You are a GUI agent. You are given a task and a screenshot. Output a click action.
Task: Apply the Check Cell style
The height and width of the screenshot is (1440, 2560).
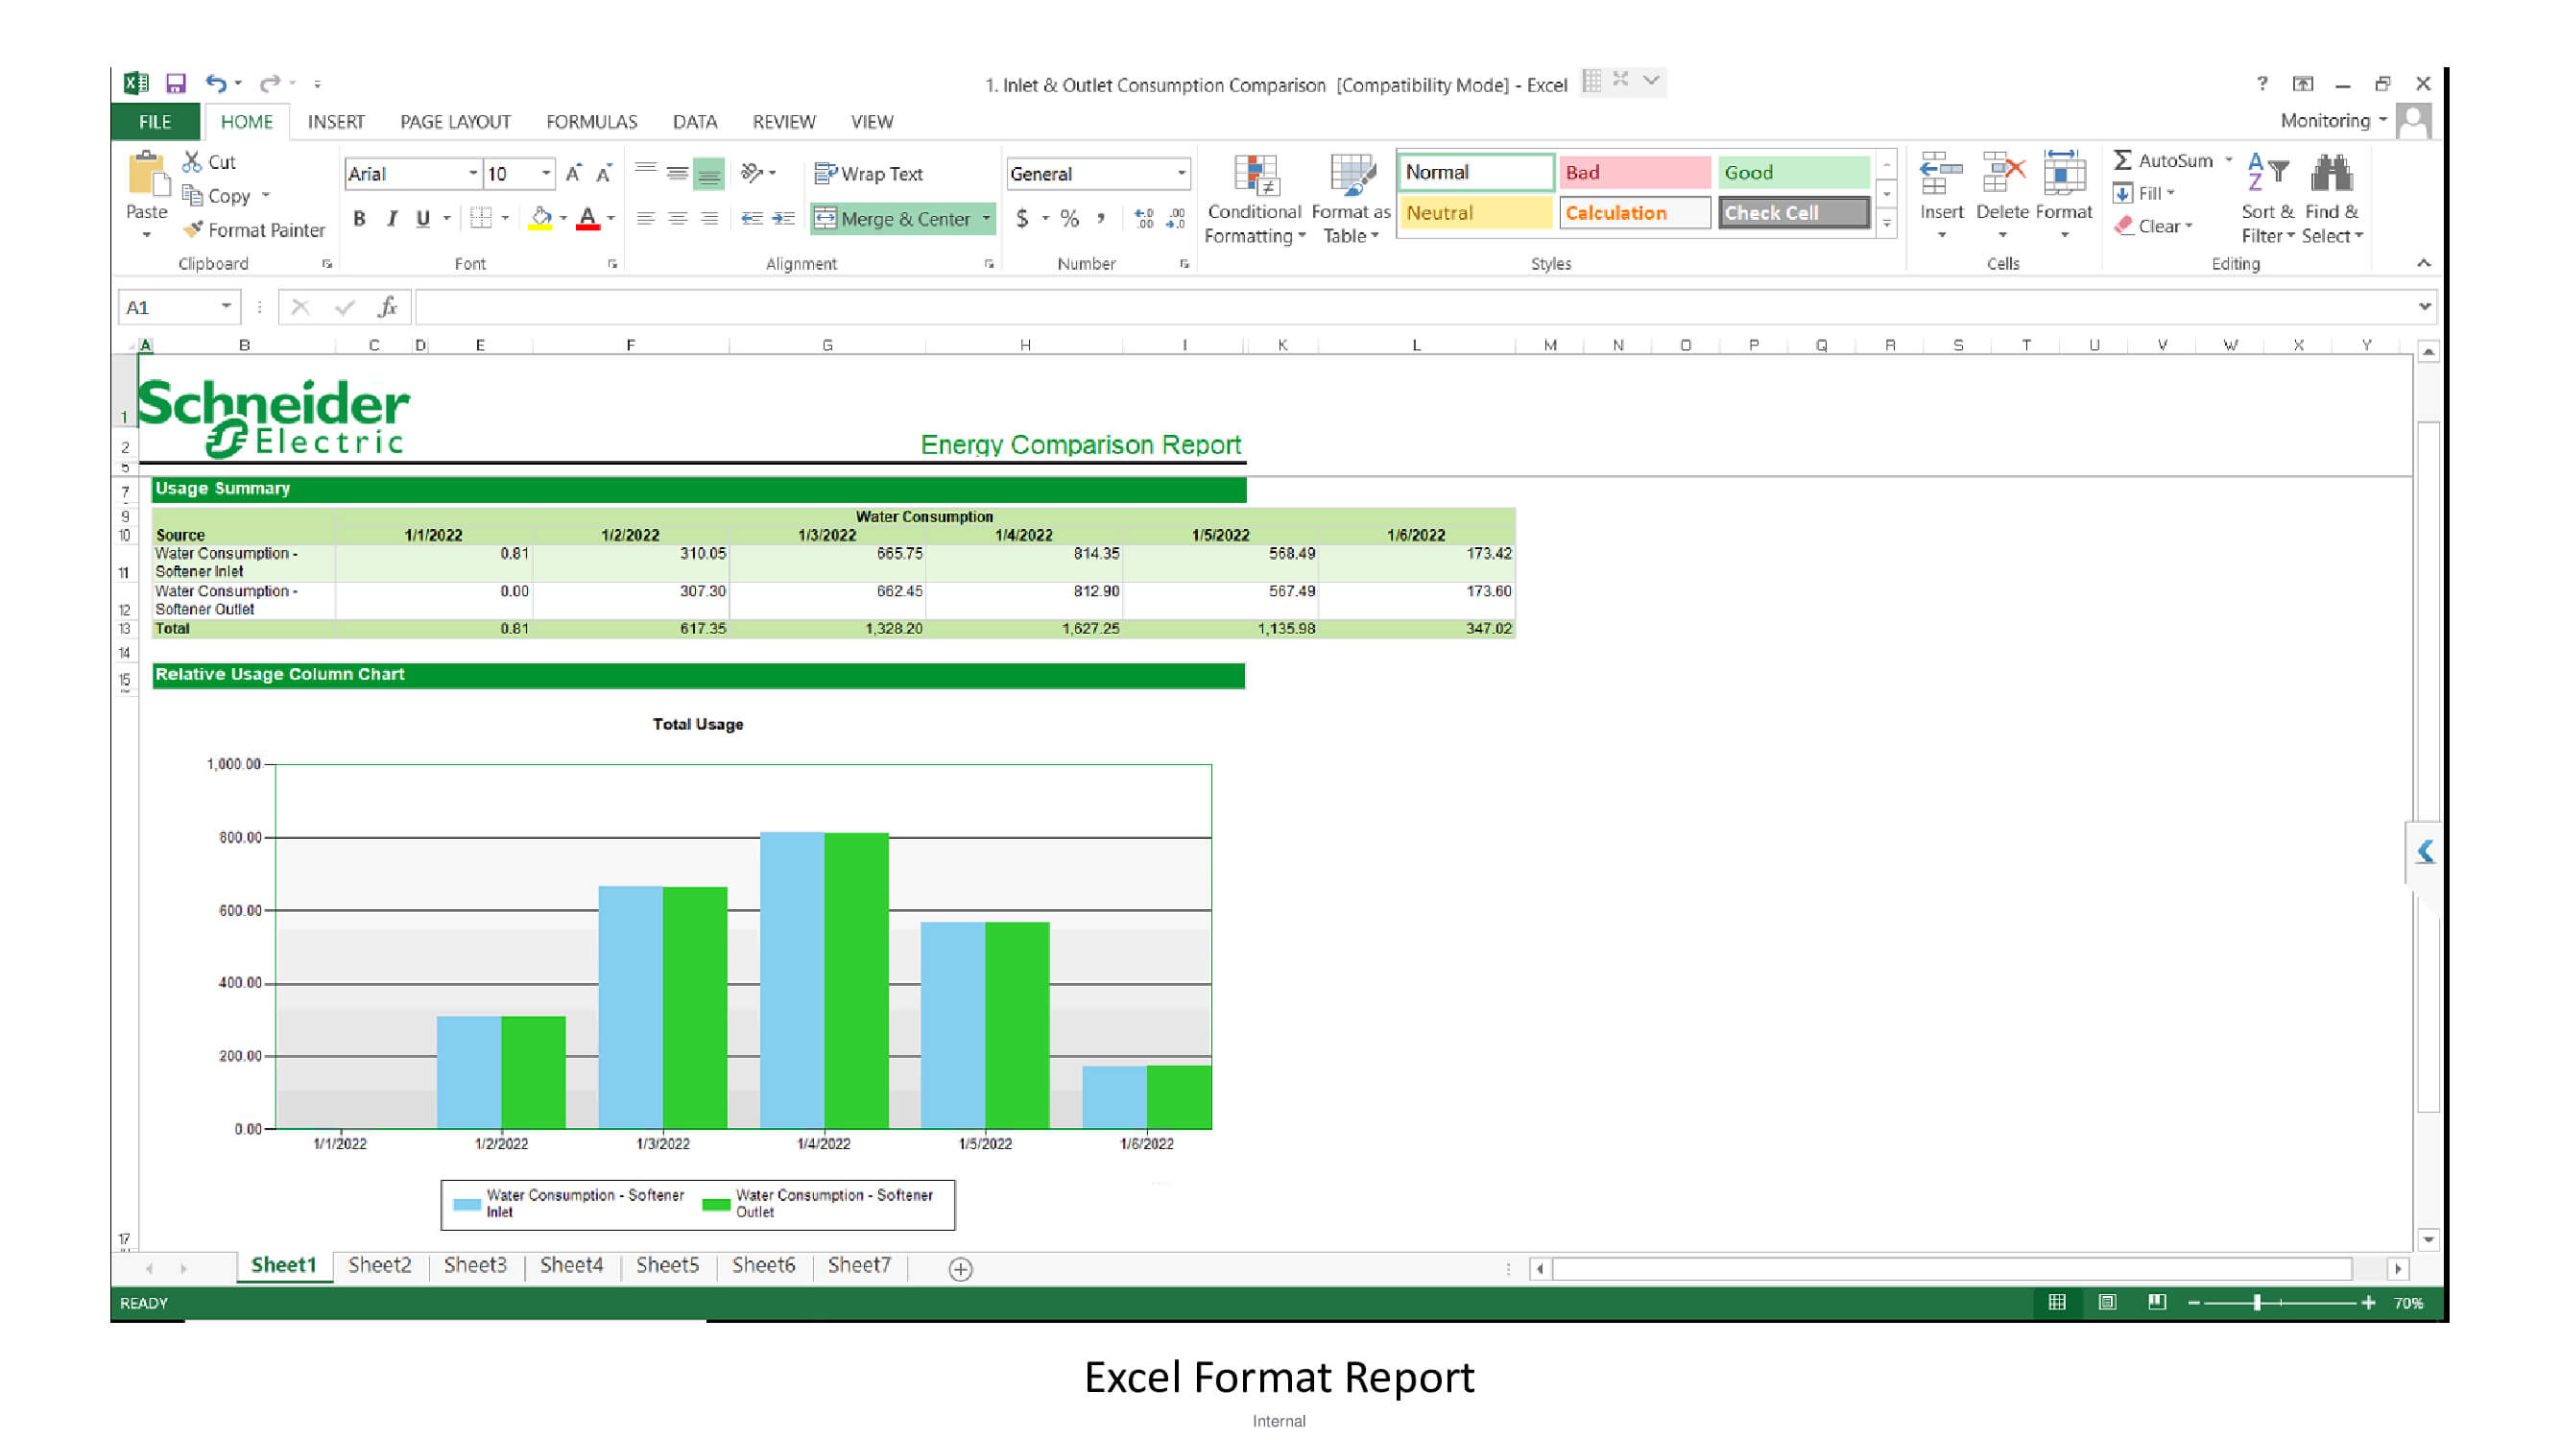click(1793, 213)
